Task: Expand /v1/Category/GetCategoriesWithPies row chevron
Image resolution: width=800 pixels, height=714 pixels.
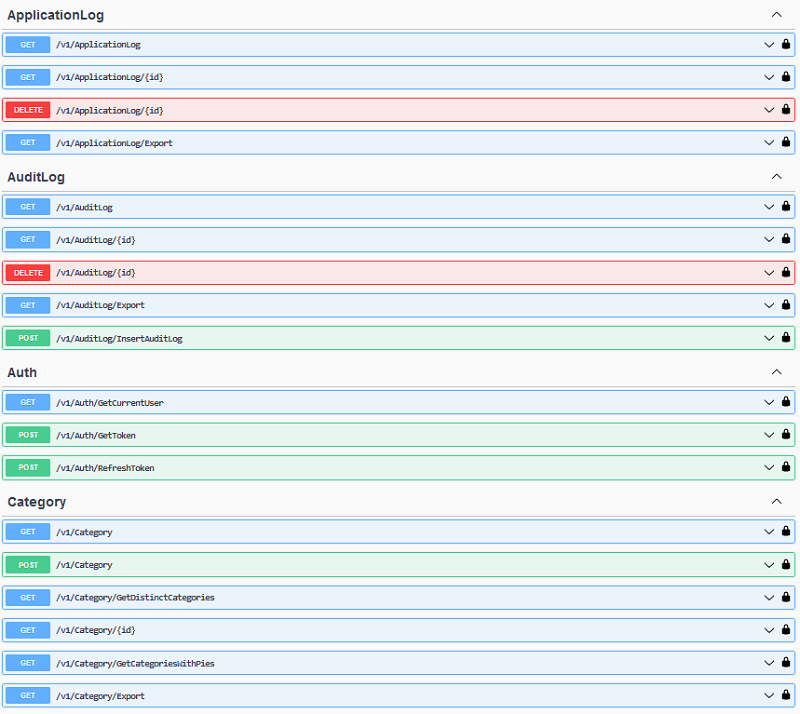Action: click(769, 662)
